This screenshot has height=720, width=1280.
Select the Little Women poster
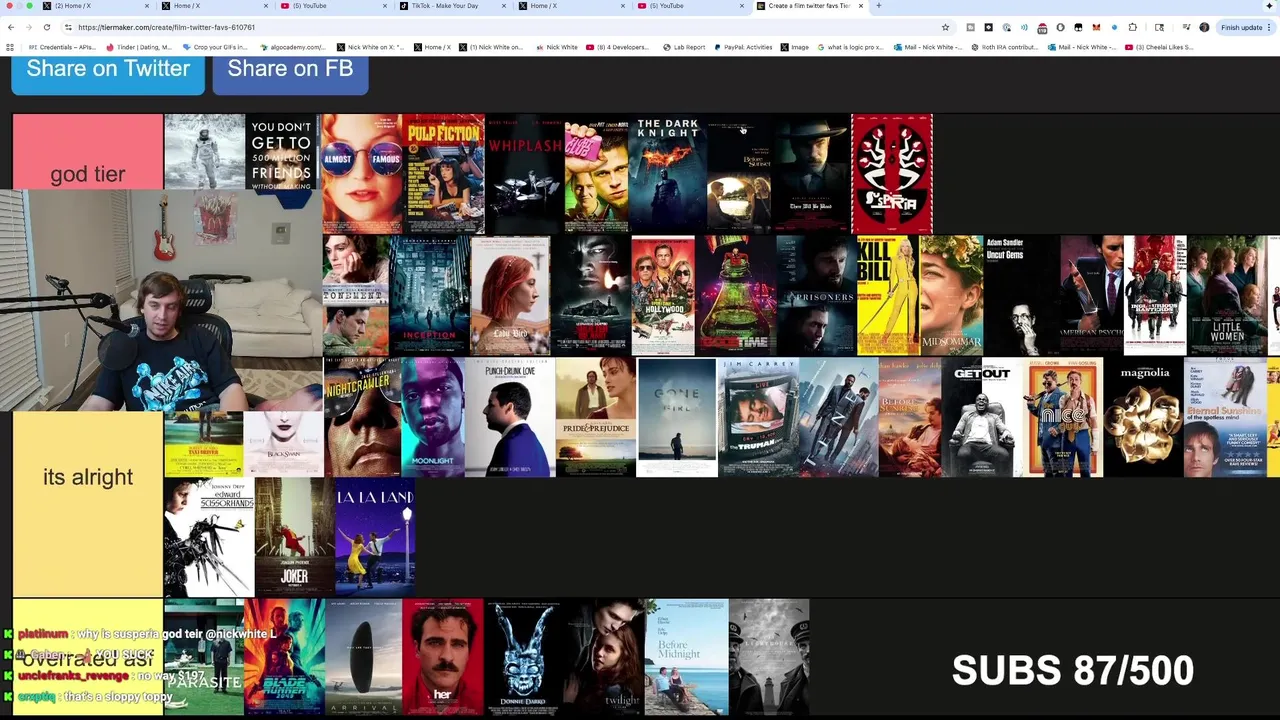[1227, 296]
